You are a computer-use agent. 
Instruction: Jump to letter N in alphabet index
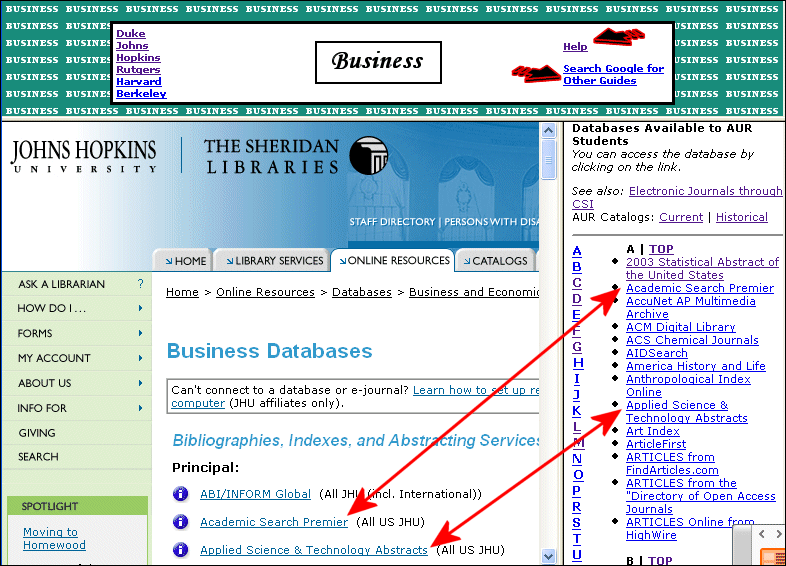pos(577,459)
